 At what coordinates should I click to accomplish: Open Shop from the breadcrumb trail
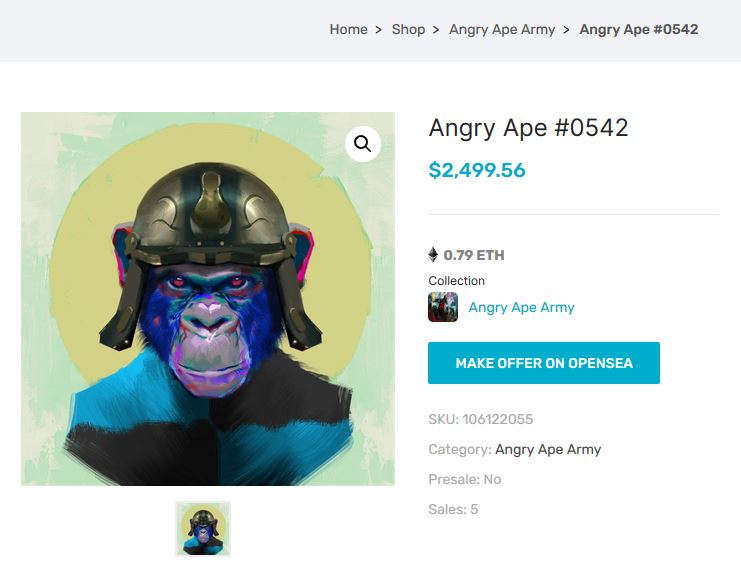408,29
